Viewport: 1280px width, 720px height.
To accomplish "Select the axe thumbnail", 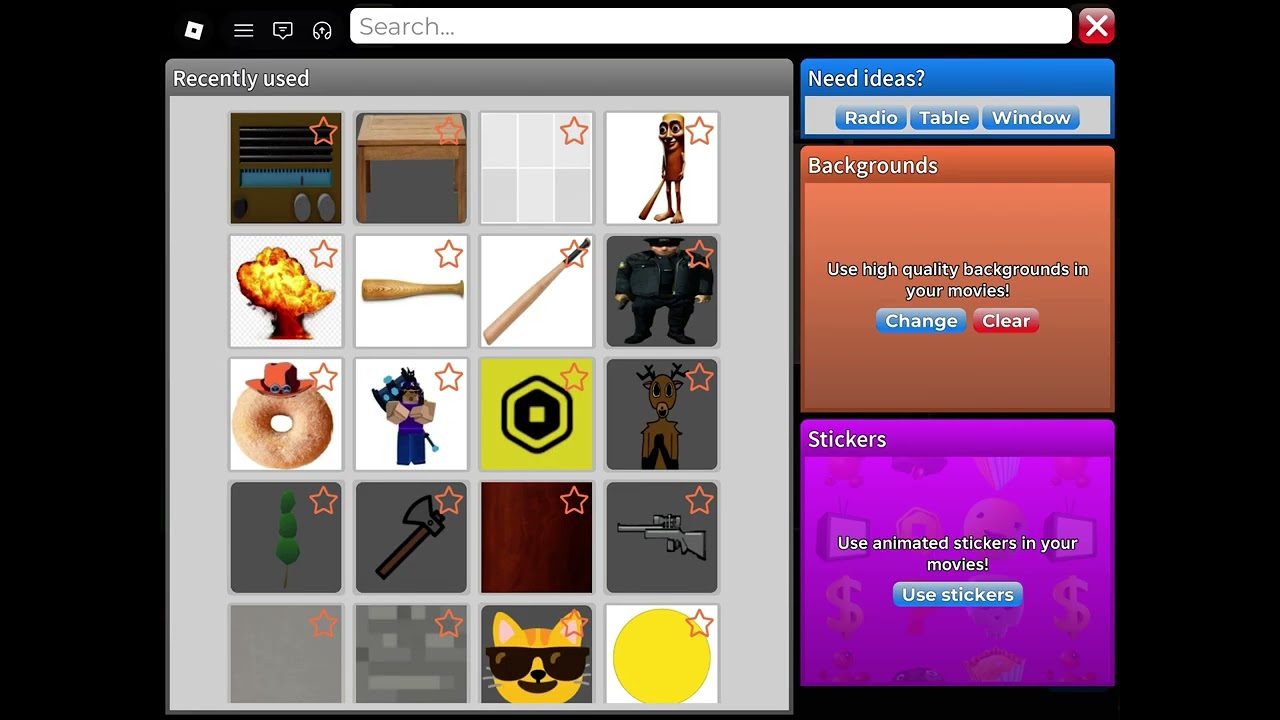I will coord(411,537).
